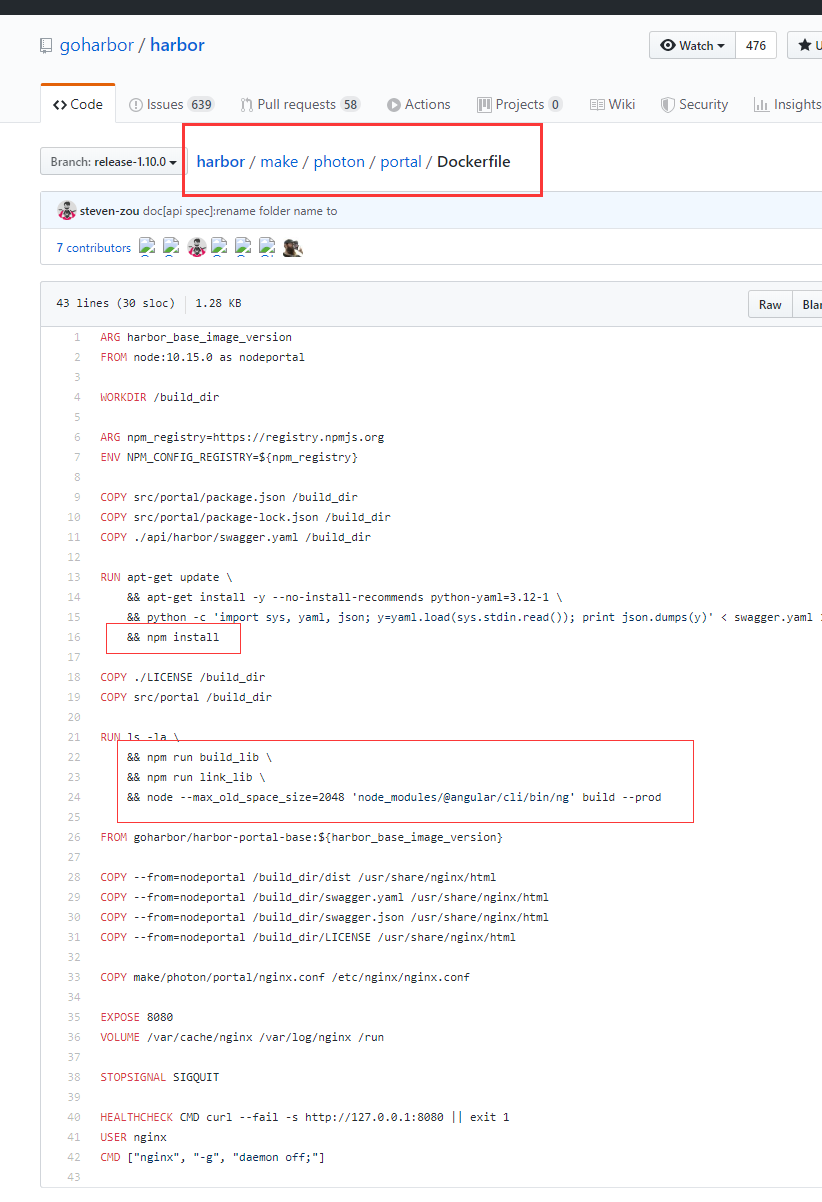Click the 'HEALTHCHECK CMD curl' code line
The width and height of the screenshot is (822, 1202).
click(305, 1117)
